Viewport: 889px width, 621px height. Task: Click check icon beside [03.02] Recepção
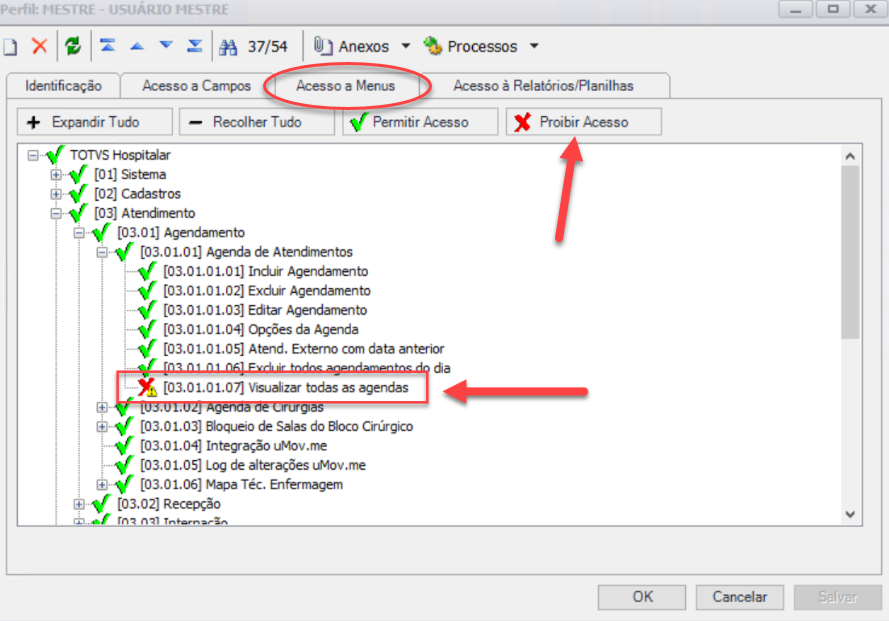[101, 503]
